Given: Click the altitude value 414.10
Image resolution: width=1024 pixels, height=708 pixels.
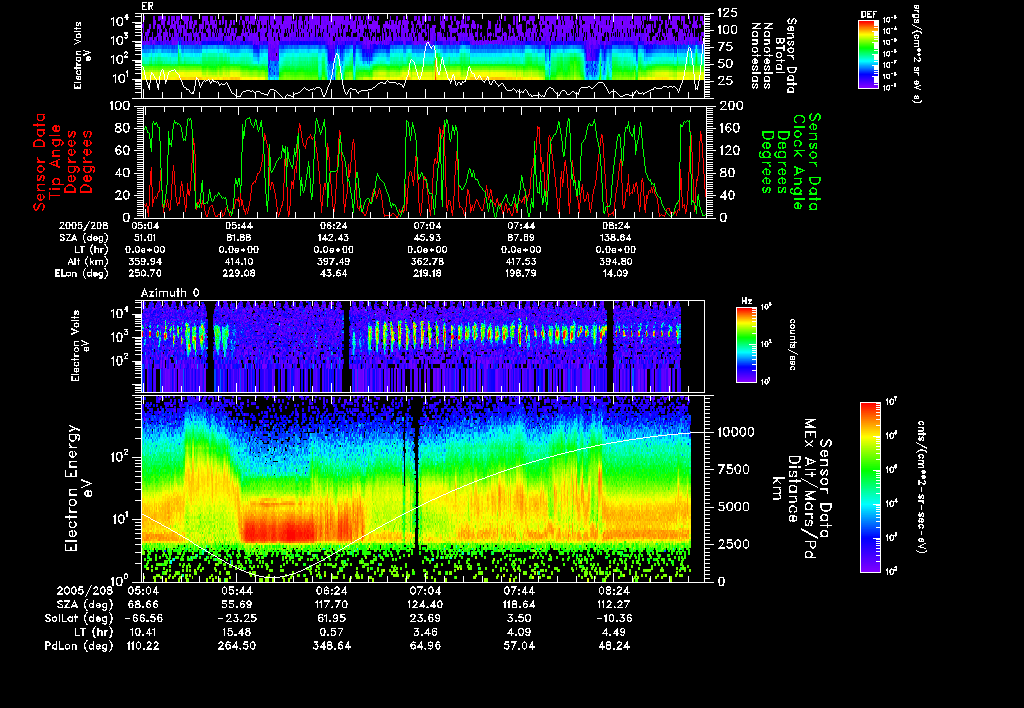Looking at the screenshot, I should point(238,261).
